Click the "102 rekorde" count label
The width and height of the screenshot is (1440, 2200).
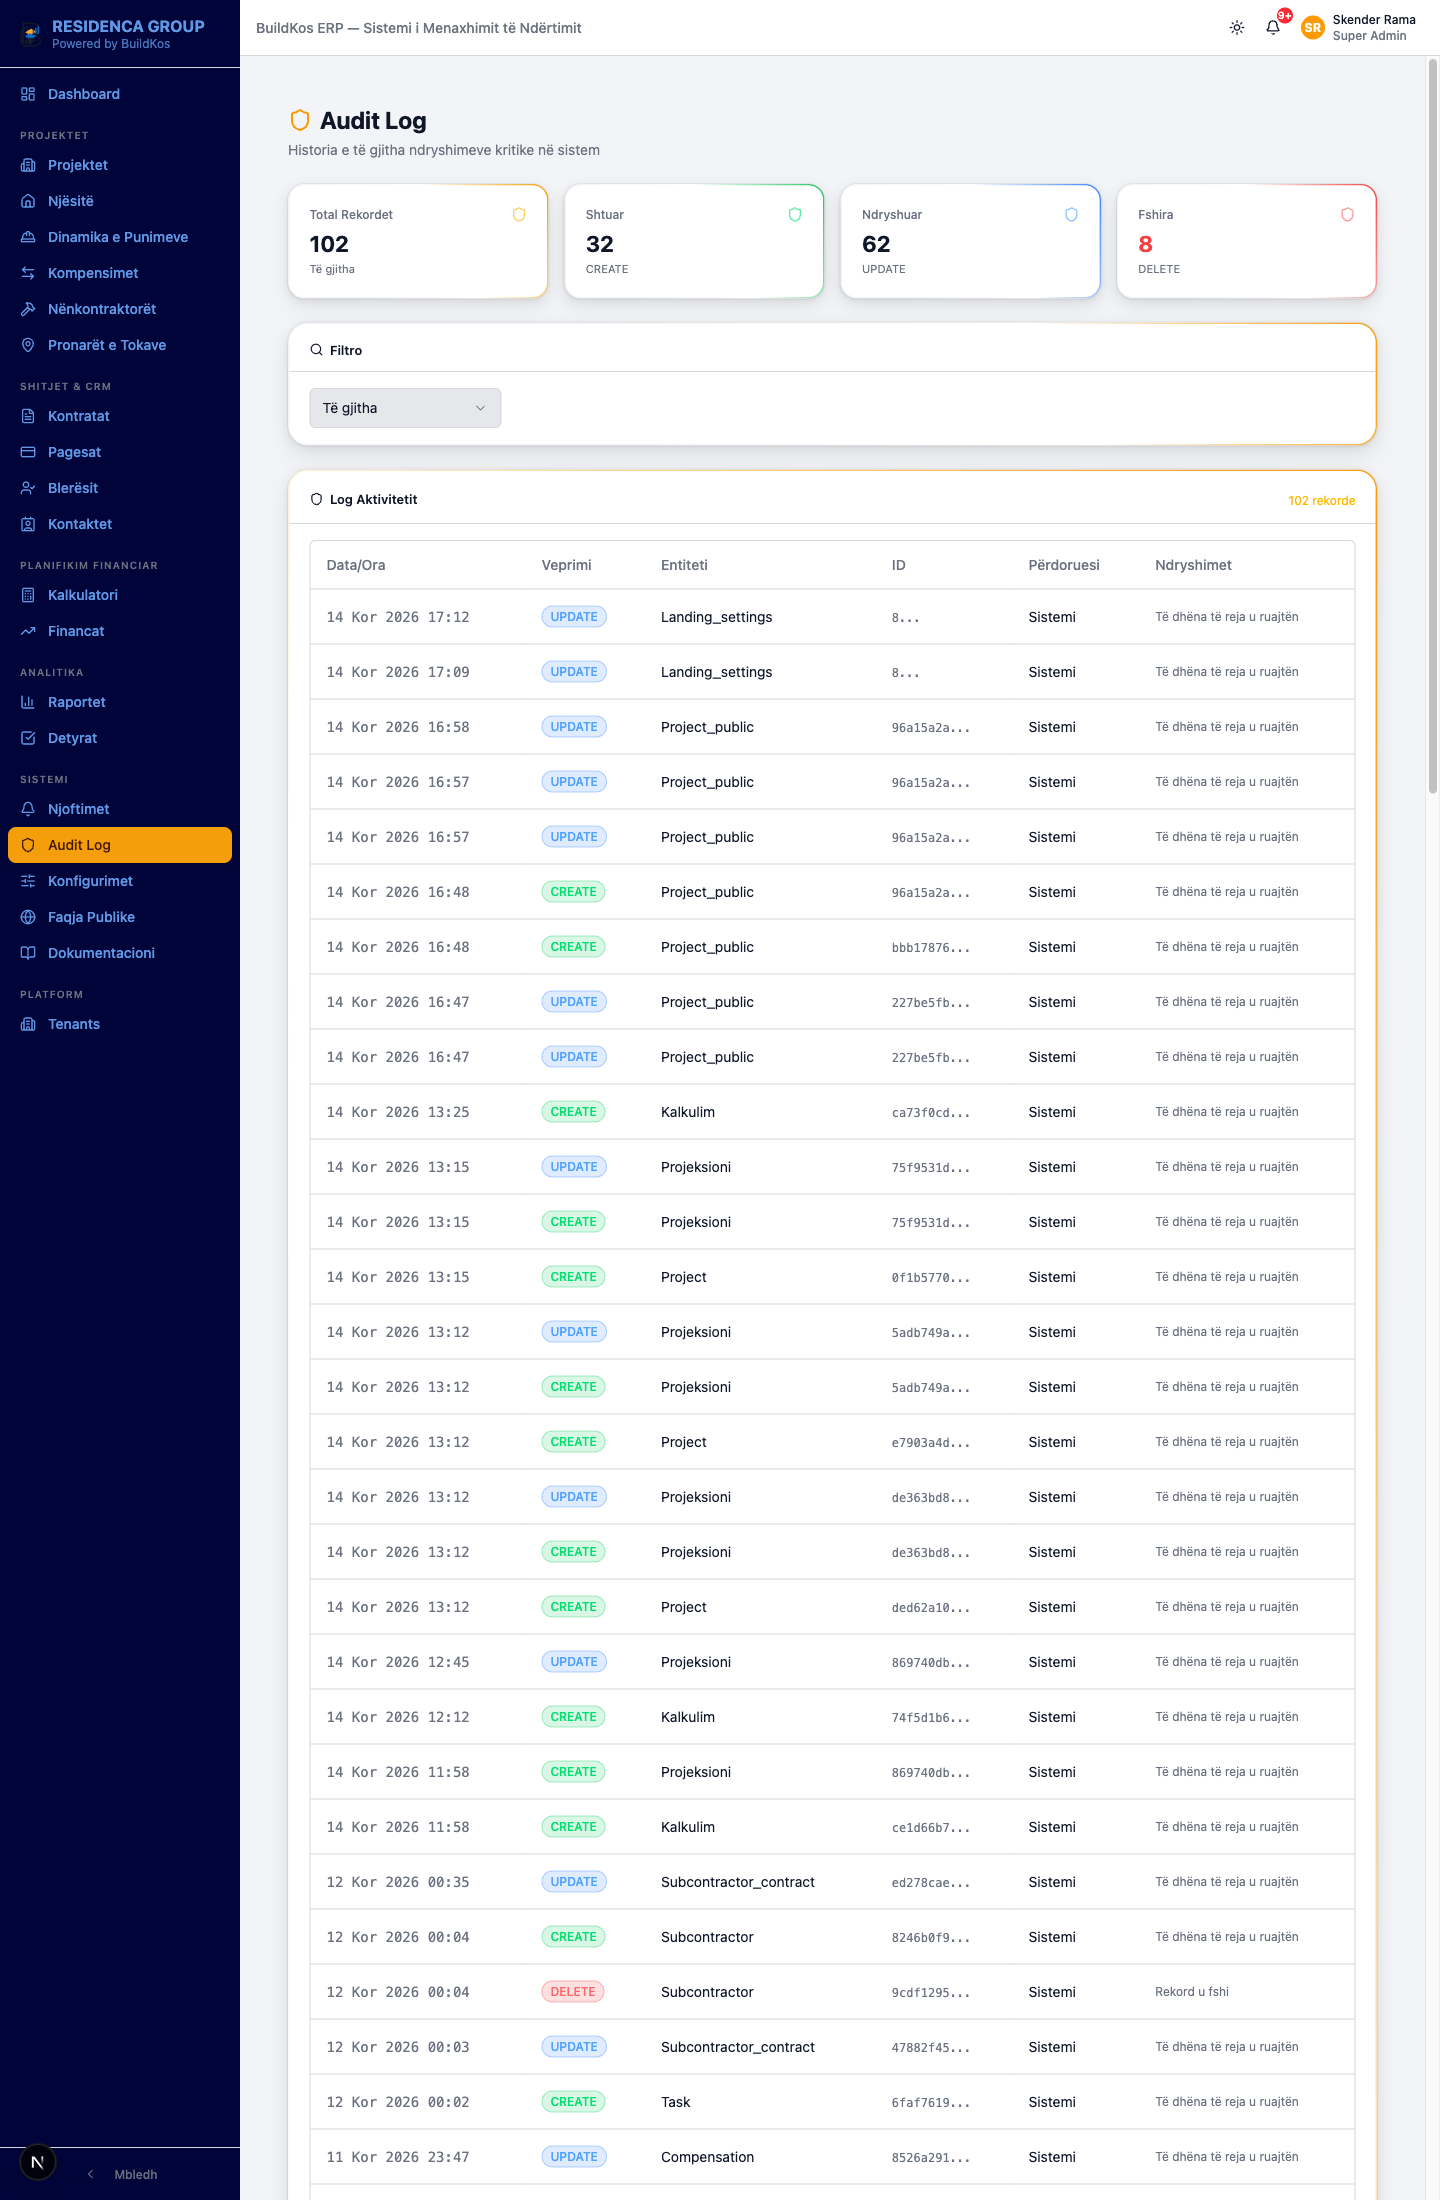[1322, 501]
